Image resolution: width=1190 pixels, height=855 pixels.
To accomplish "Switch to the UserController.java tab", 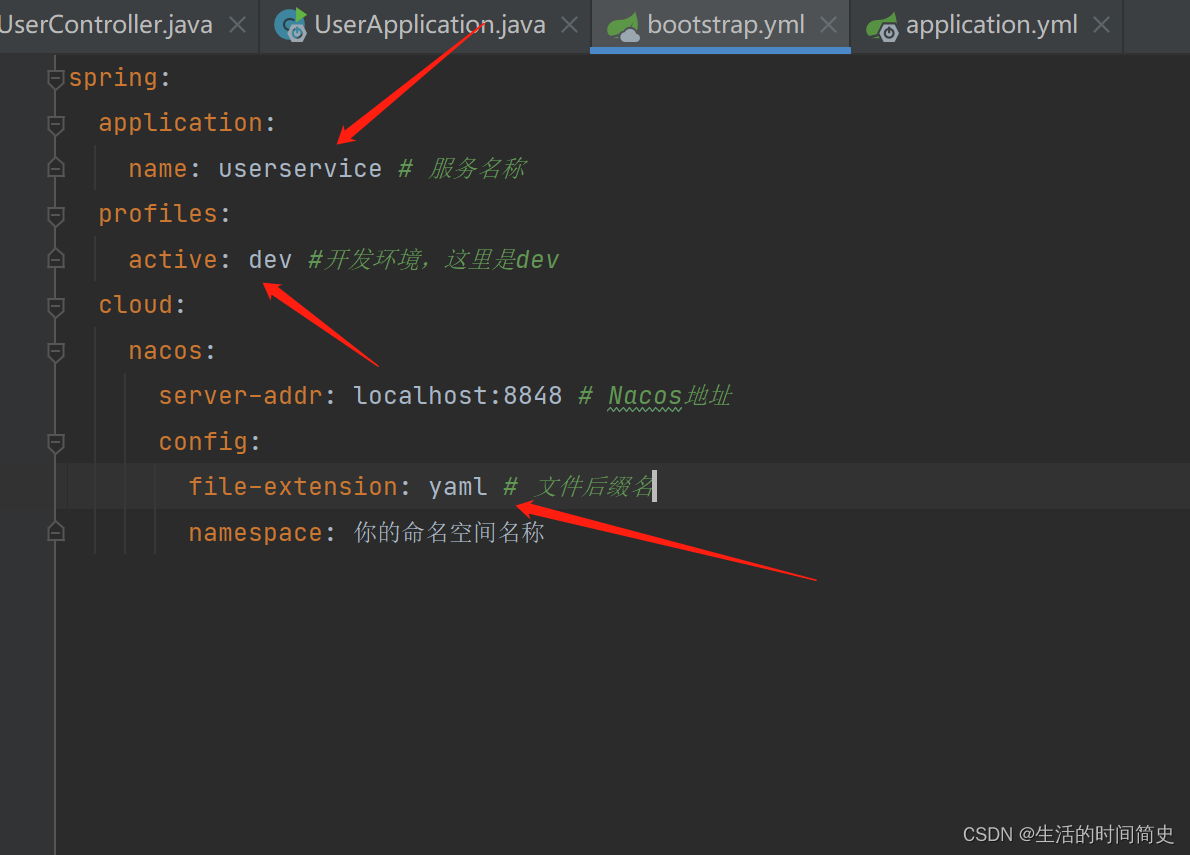I will click(105, 24).
